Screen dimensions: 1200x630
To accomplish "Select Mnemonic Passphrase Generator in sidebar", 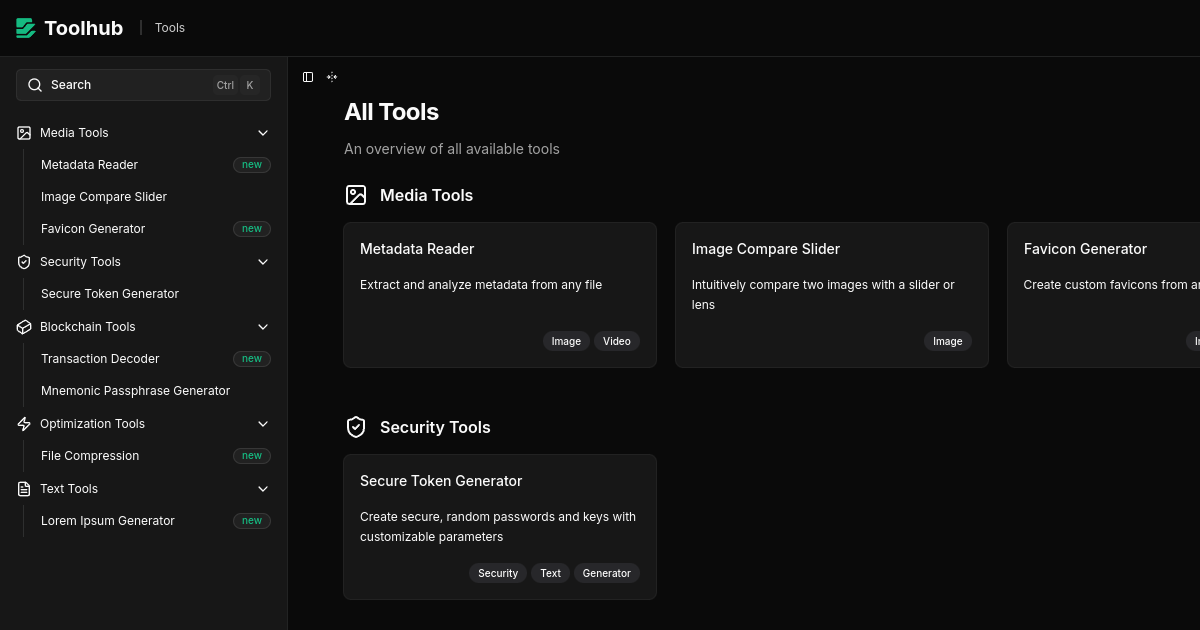I will coord(135,391).
